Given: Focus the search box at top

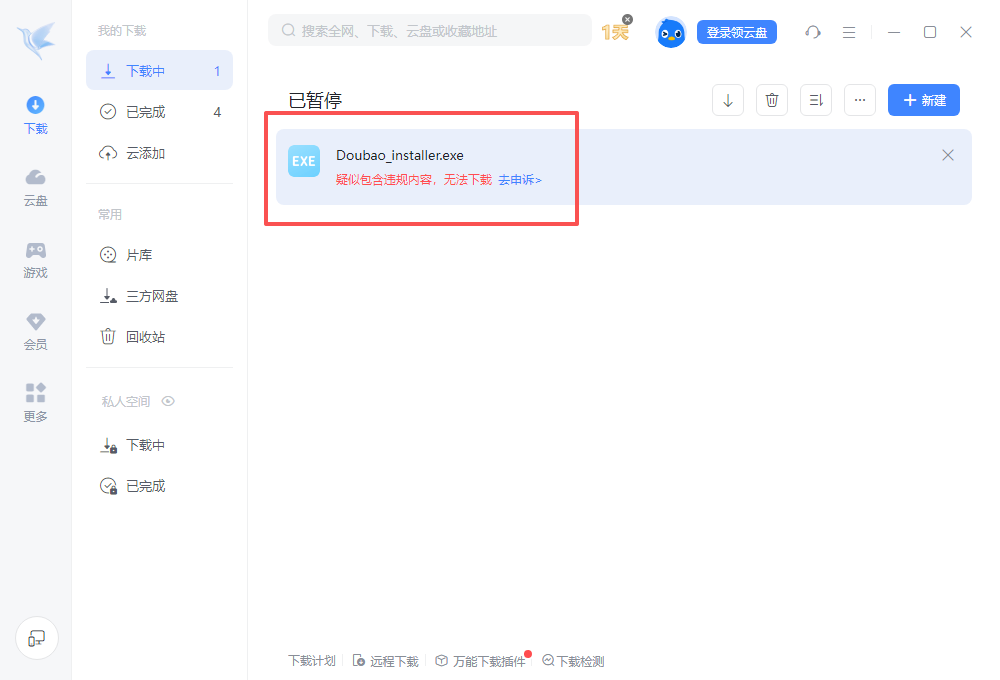Looking at the screenshot, I should [430, 31].
